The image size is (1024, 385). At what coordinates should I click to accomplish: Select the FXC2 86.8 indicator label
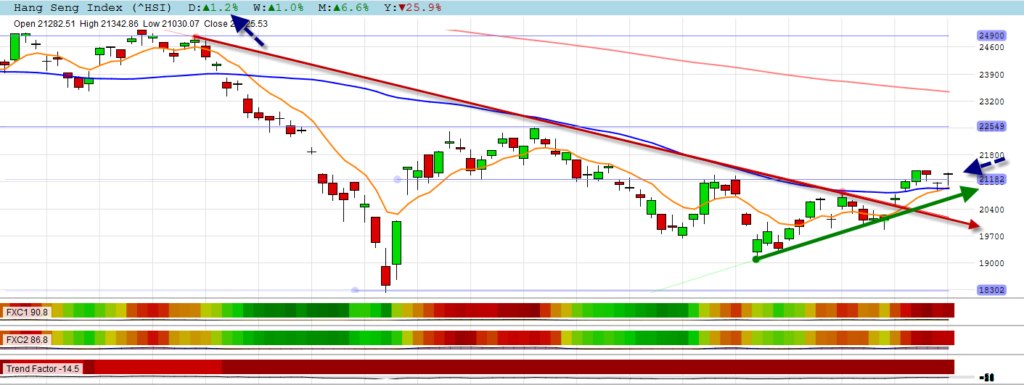tap(27, 340)
